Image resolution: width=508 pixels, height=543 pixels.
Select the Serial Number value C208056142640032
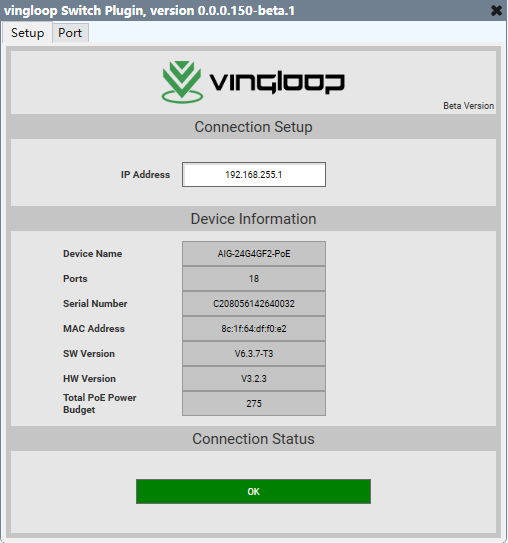(x=254, y=303)
